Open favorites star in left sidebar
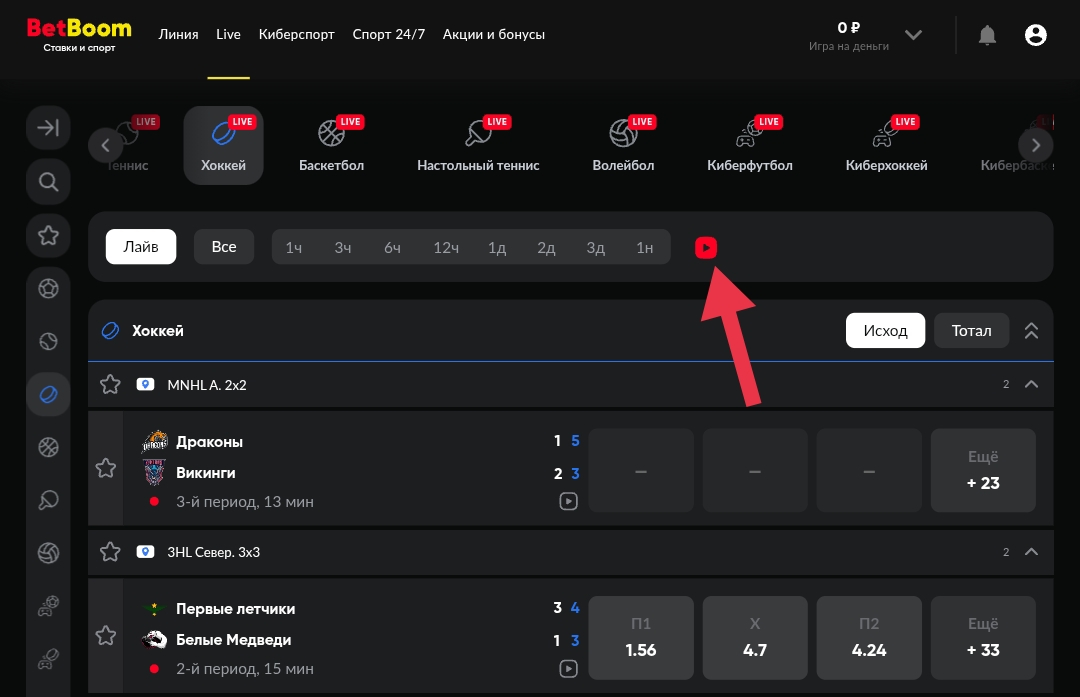The width and height of the screenshot is (1080, 697). (x=48, y=236)
